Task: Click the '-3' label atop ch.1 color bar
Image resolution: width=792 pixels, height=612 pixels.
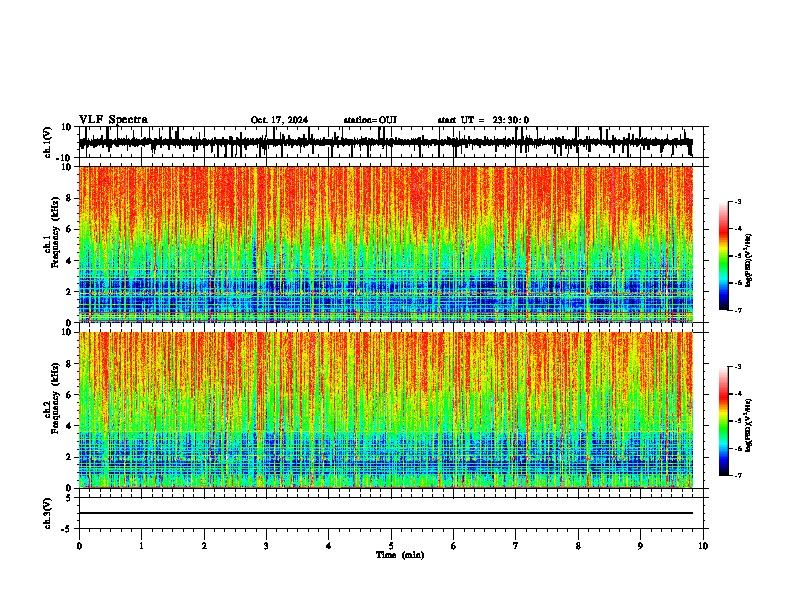Action: 738,201
